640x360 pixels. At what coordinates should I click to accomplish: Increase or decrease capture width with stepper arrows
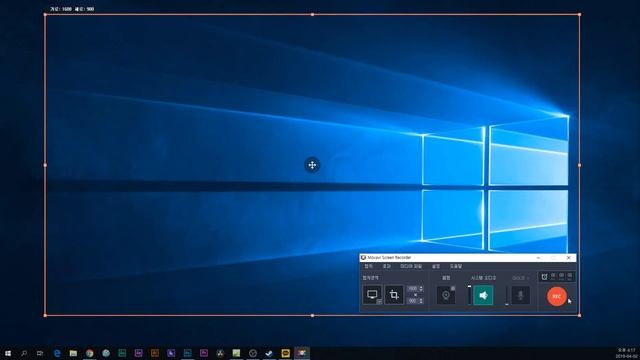point(421,289)
